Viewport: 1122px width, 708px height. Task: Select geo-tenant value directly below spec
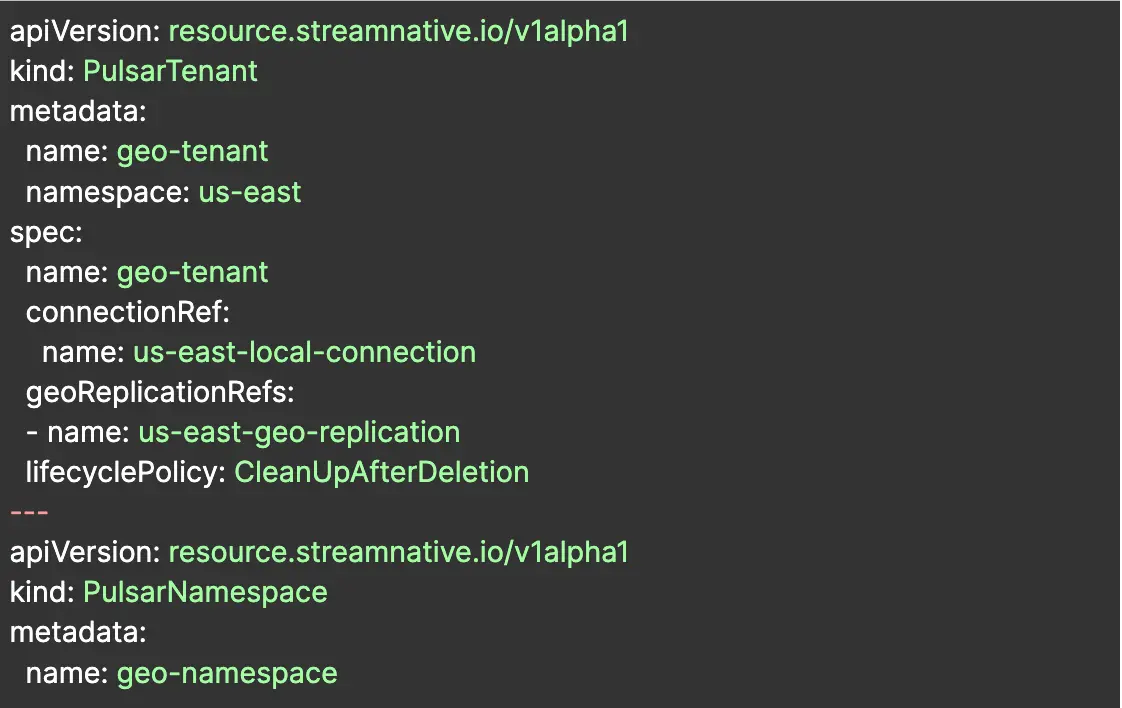(x=193, y=272)
